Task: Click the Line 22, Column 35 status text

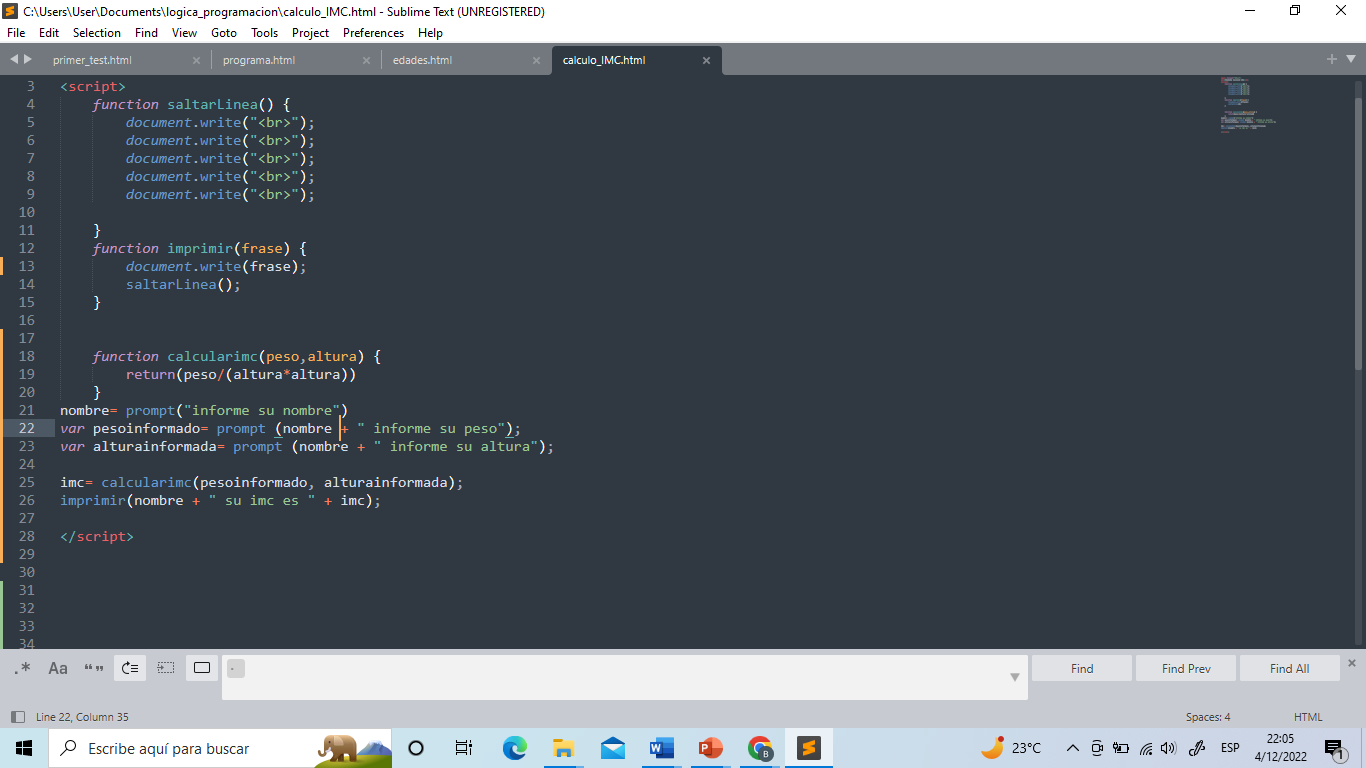Action: coord(82,717)
